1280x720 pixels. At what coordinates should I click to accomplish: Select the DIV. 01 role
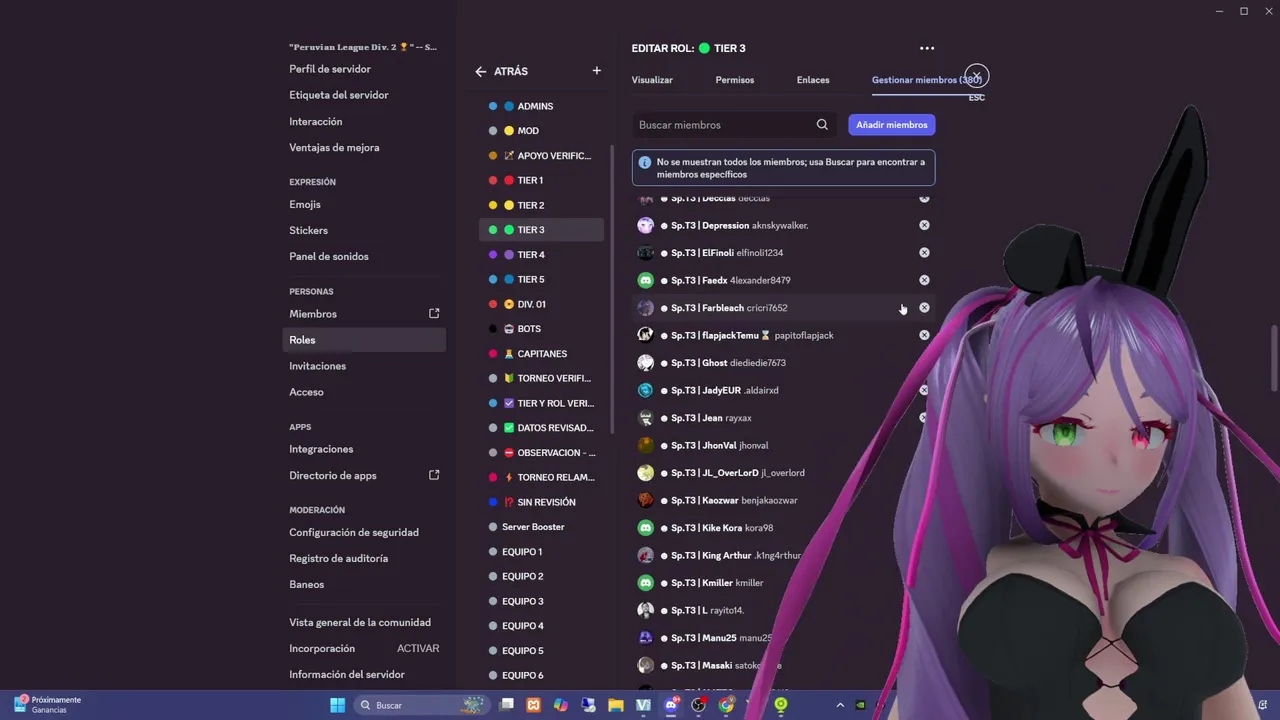541,304
